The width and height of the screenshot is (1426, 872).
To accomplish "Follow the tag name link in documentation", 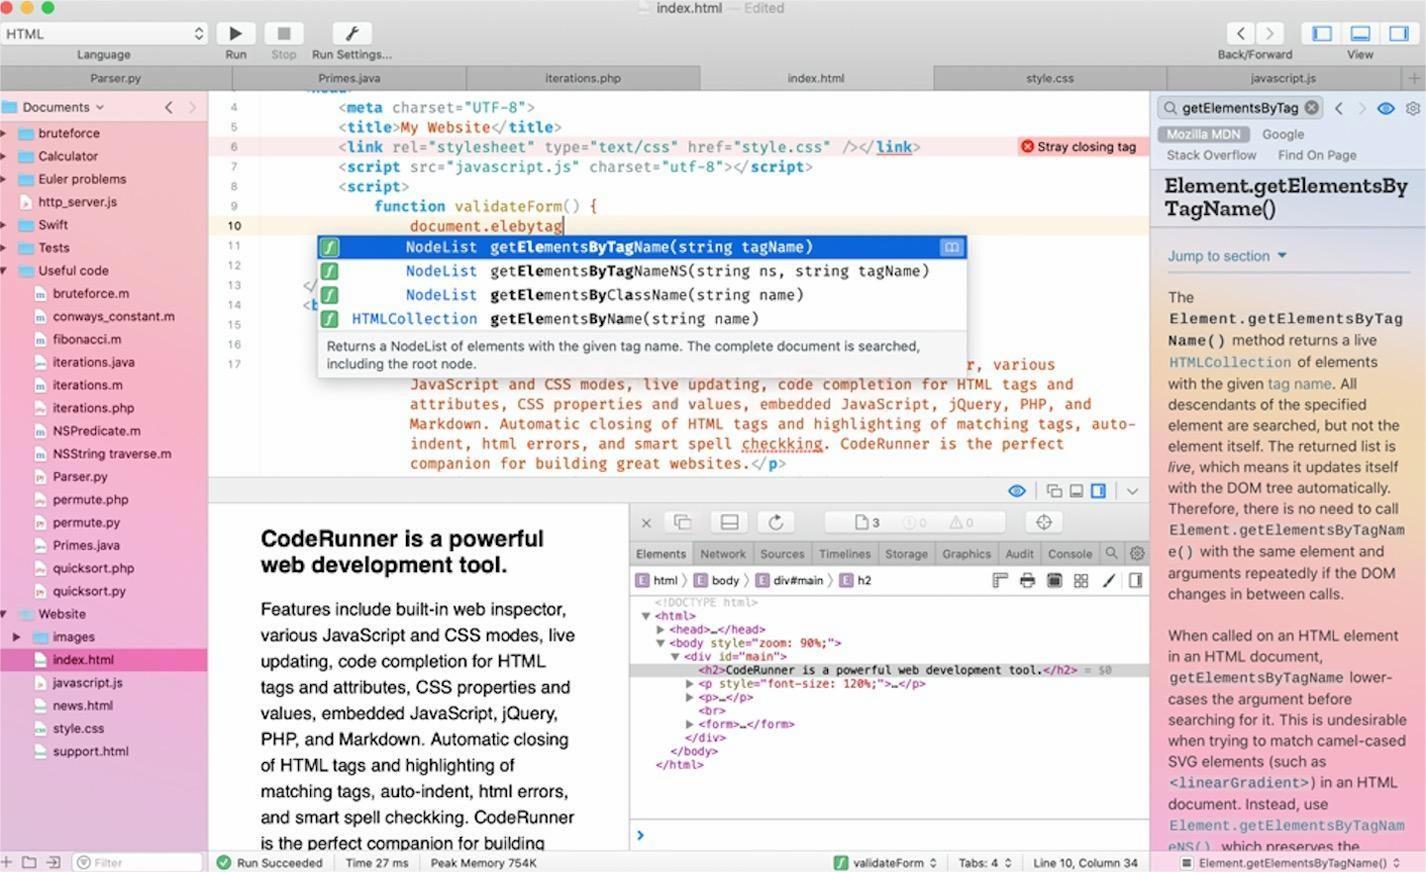I will pyautogui.click(x=1299, y=384).
